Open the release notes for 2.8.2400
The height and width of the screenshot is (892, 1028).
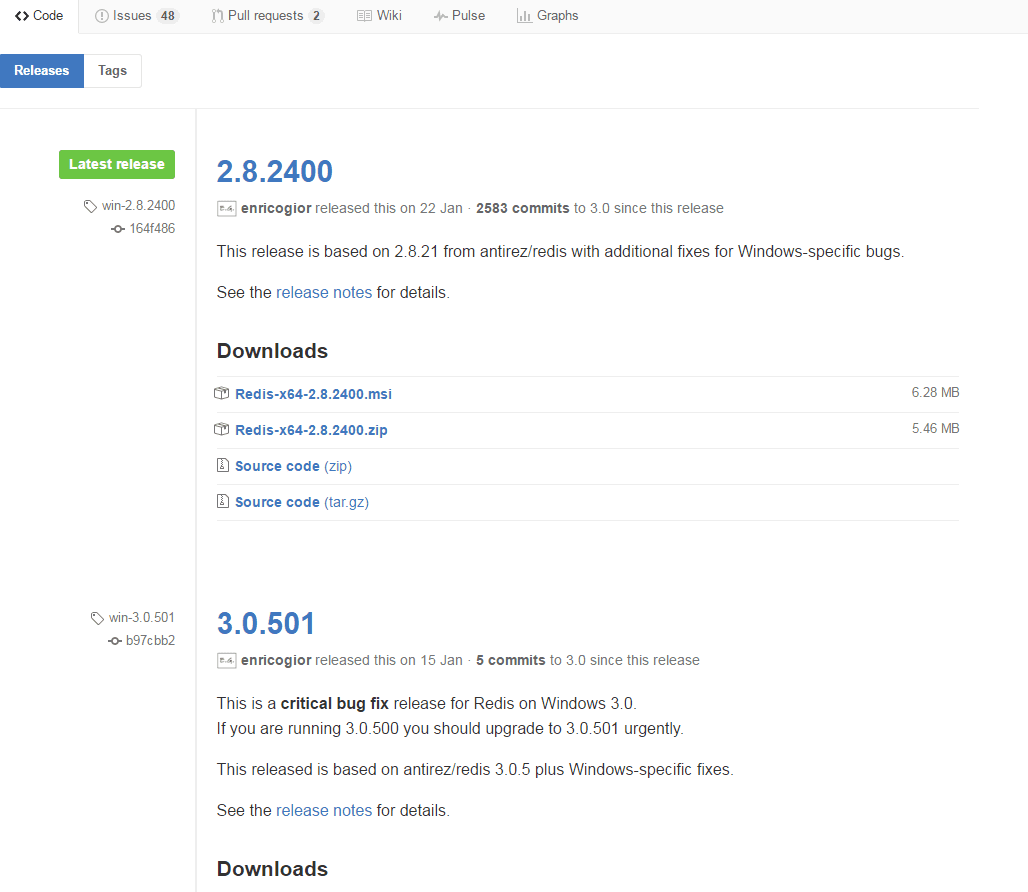pyautogui.click(x=323, y=292)
